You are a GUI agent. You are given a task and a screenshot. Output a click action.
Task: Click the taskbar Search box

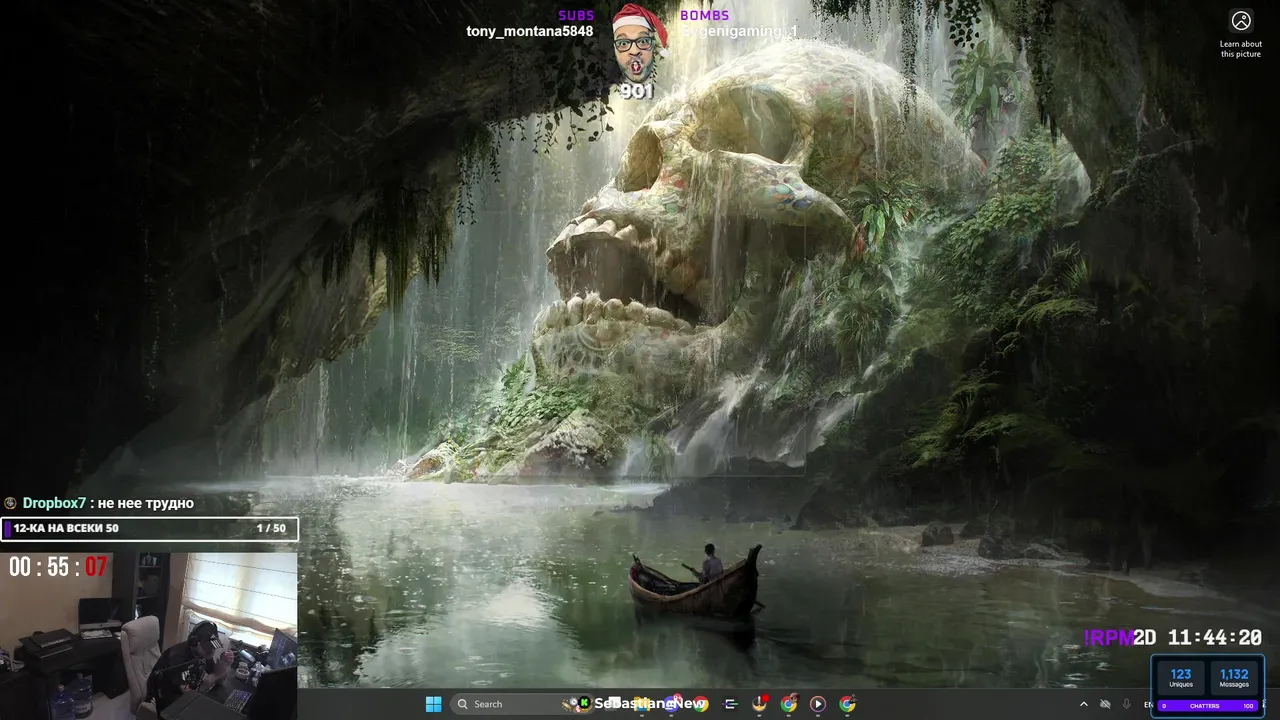click(520, 704)
